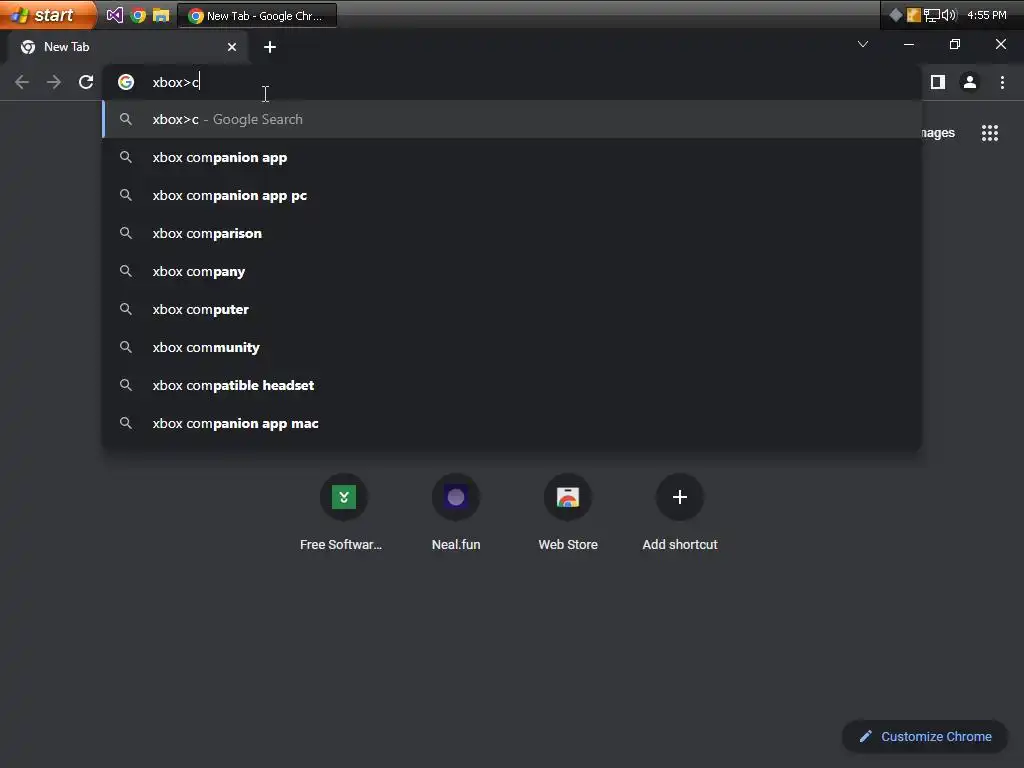Open the Web Store shortcut tile

coord(568,513)
